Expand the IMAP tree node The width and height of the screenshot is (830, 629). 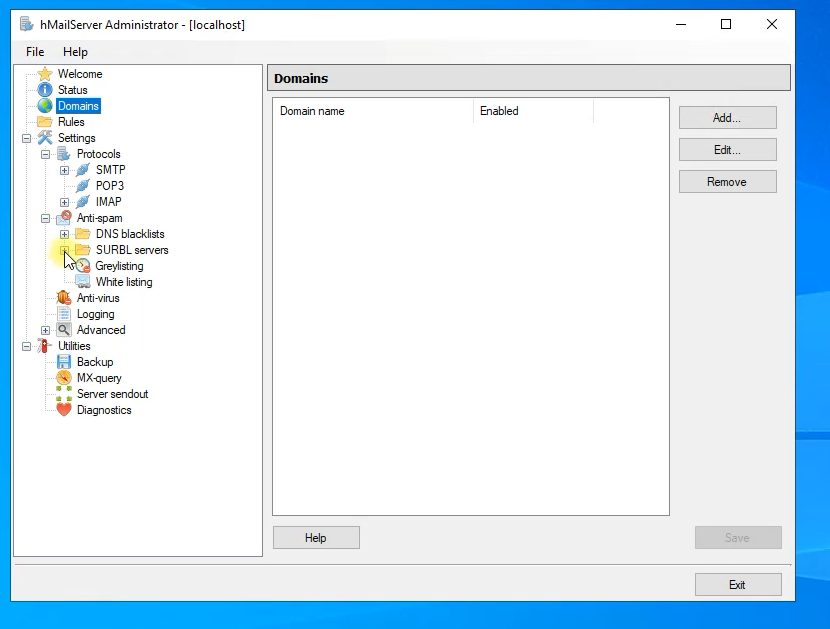(64, 202)
